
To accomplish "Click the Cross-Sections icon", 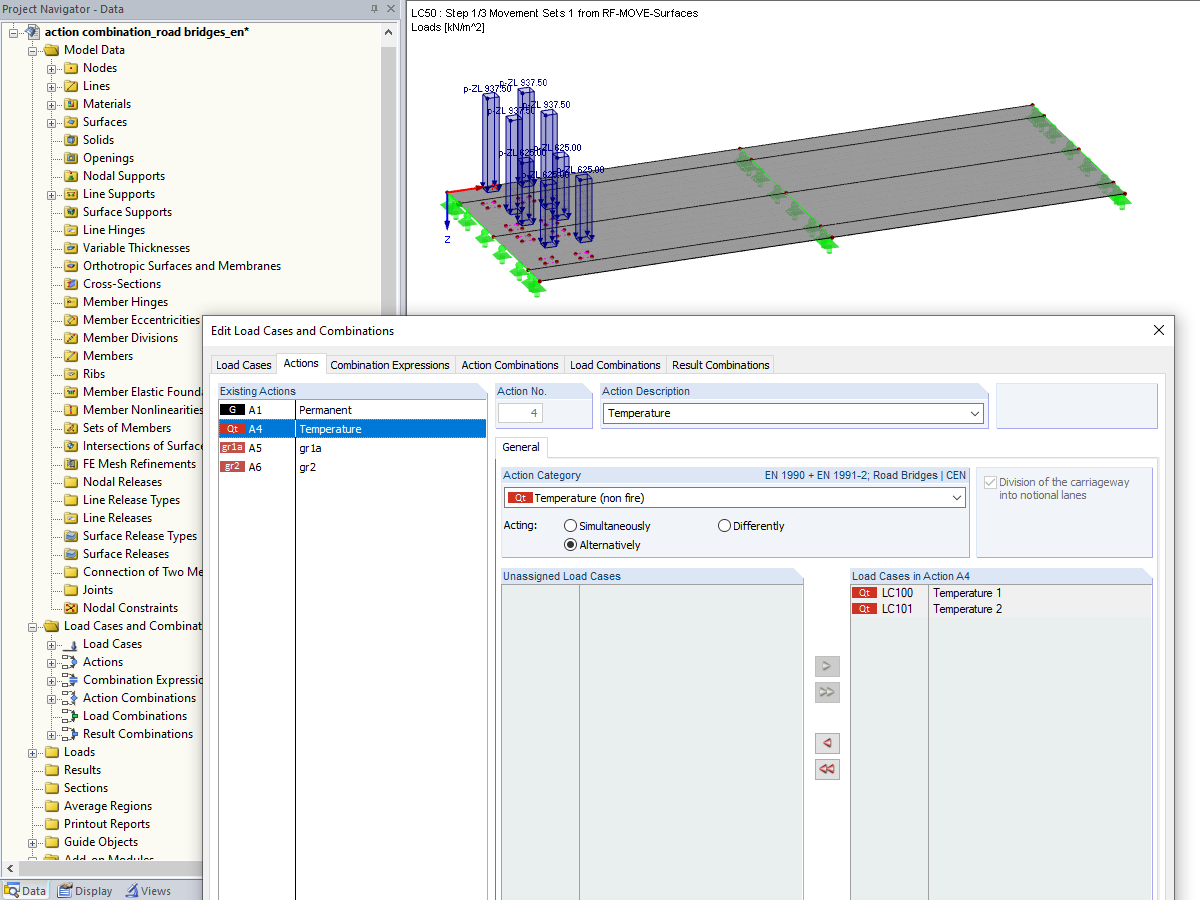I will [x=71, y=284].
